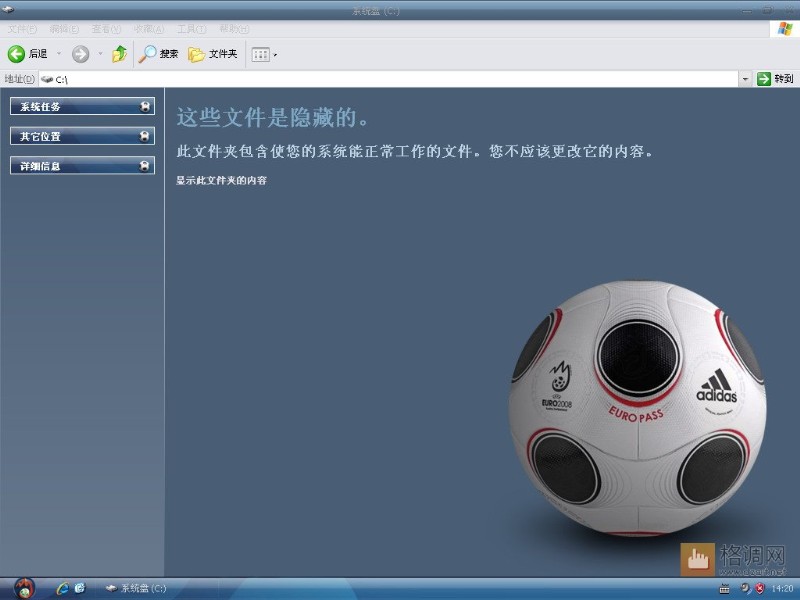
Task: Click the 其它位置 panel header text
Action: pos(40,136)
